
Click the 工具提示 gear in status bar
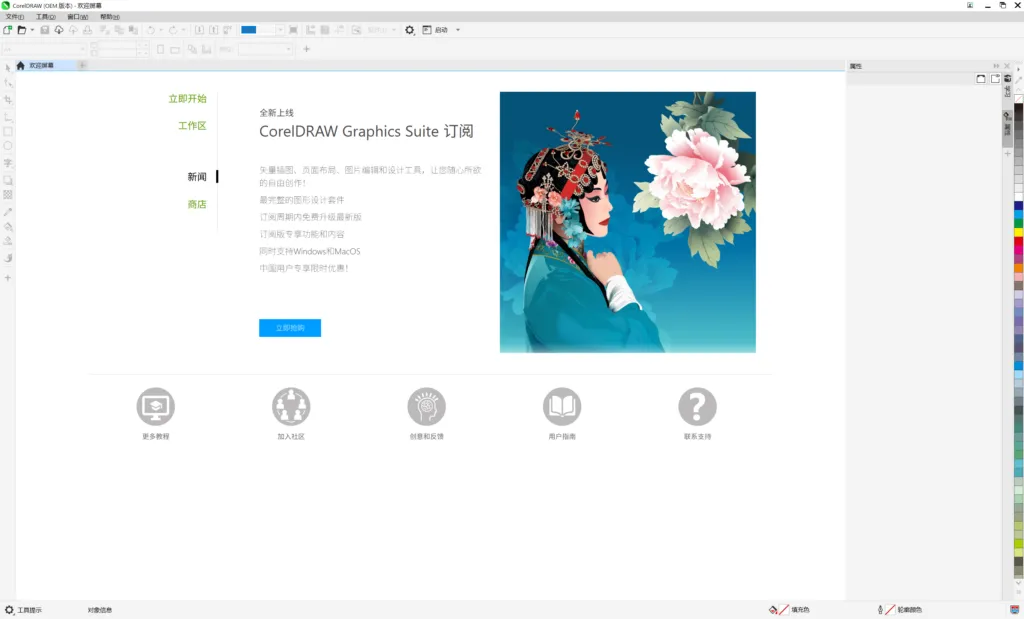point(9,610)
